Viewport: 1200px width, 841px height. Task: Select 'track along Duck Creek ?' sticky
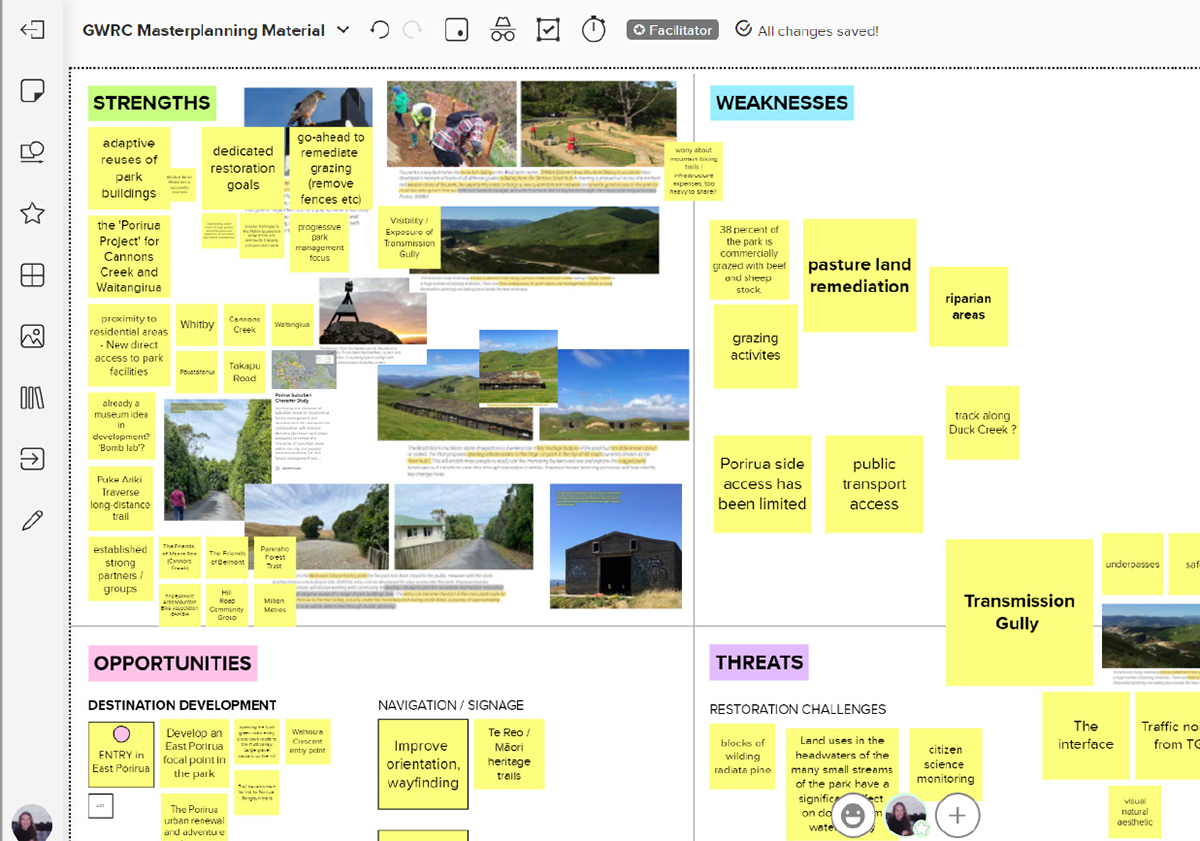pyautogui.click(x=982, y=423)
